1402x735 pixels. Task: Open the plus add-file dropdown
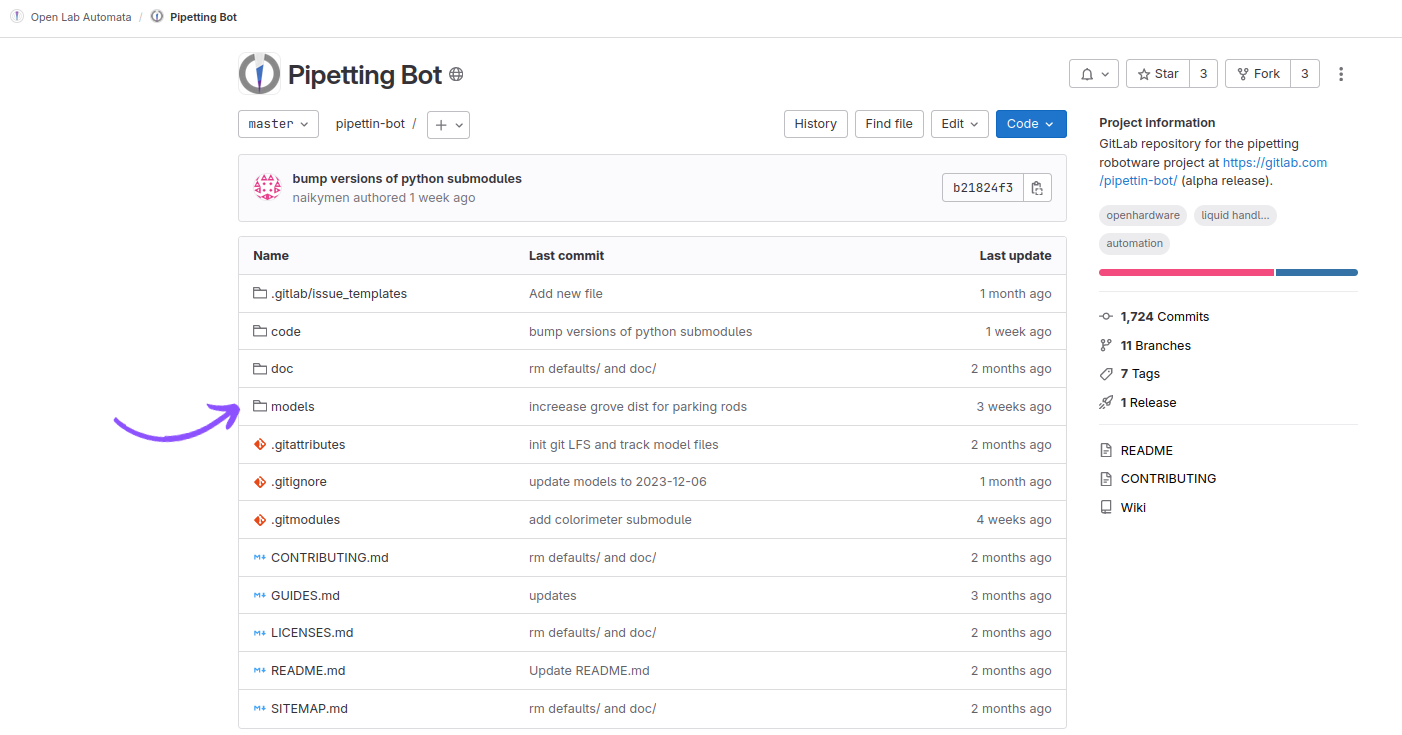[448, 125]
